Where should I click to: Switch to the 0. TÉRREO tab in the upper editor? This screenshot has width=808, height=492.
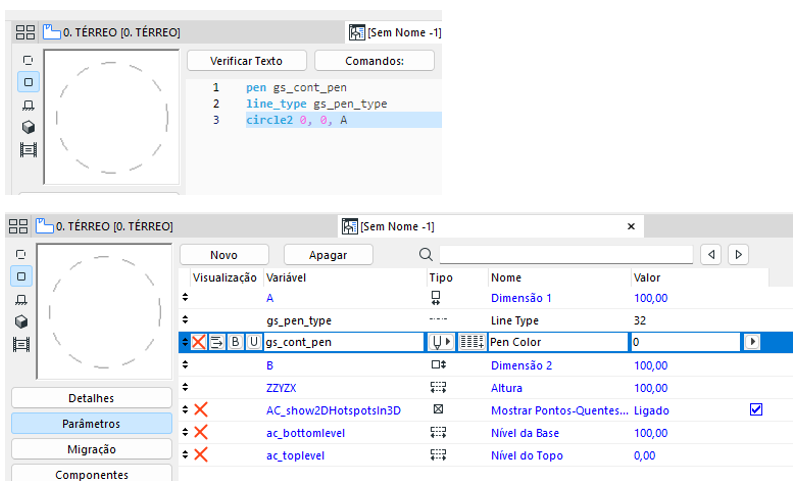pos(112,32)
